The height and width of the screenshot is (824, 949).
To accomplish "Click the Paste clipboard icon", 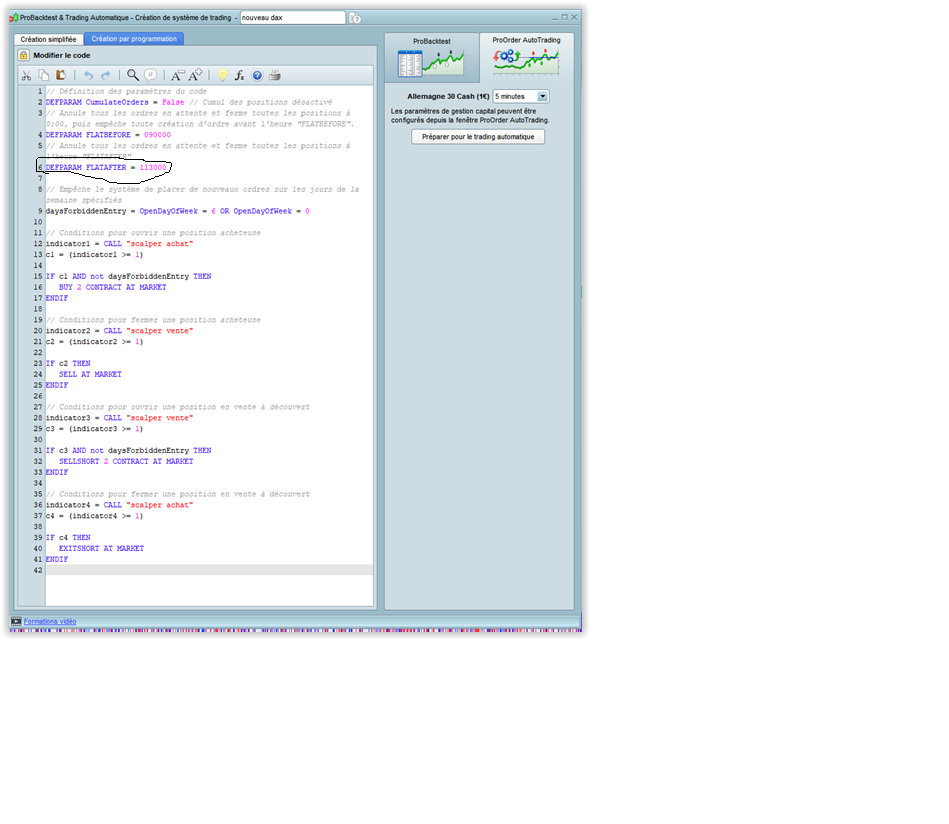I will [x=61, y=75].
